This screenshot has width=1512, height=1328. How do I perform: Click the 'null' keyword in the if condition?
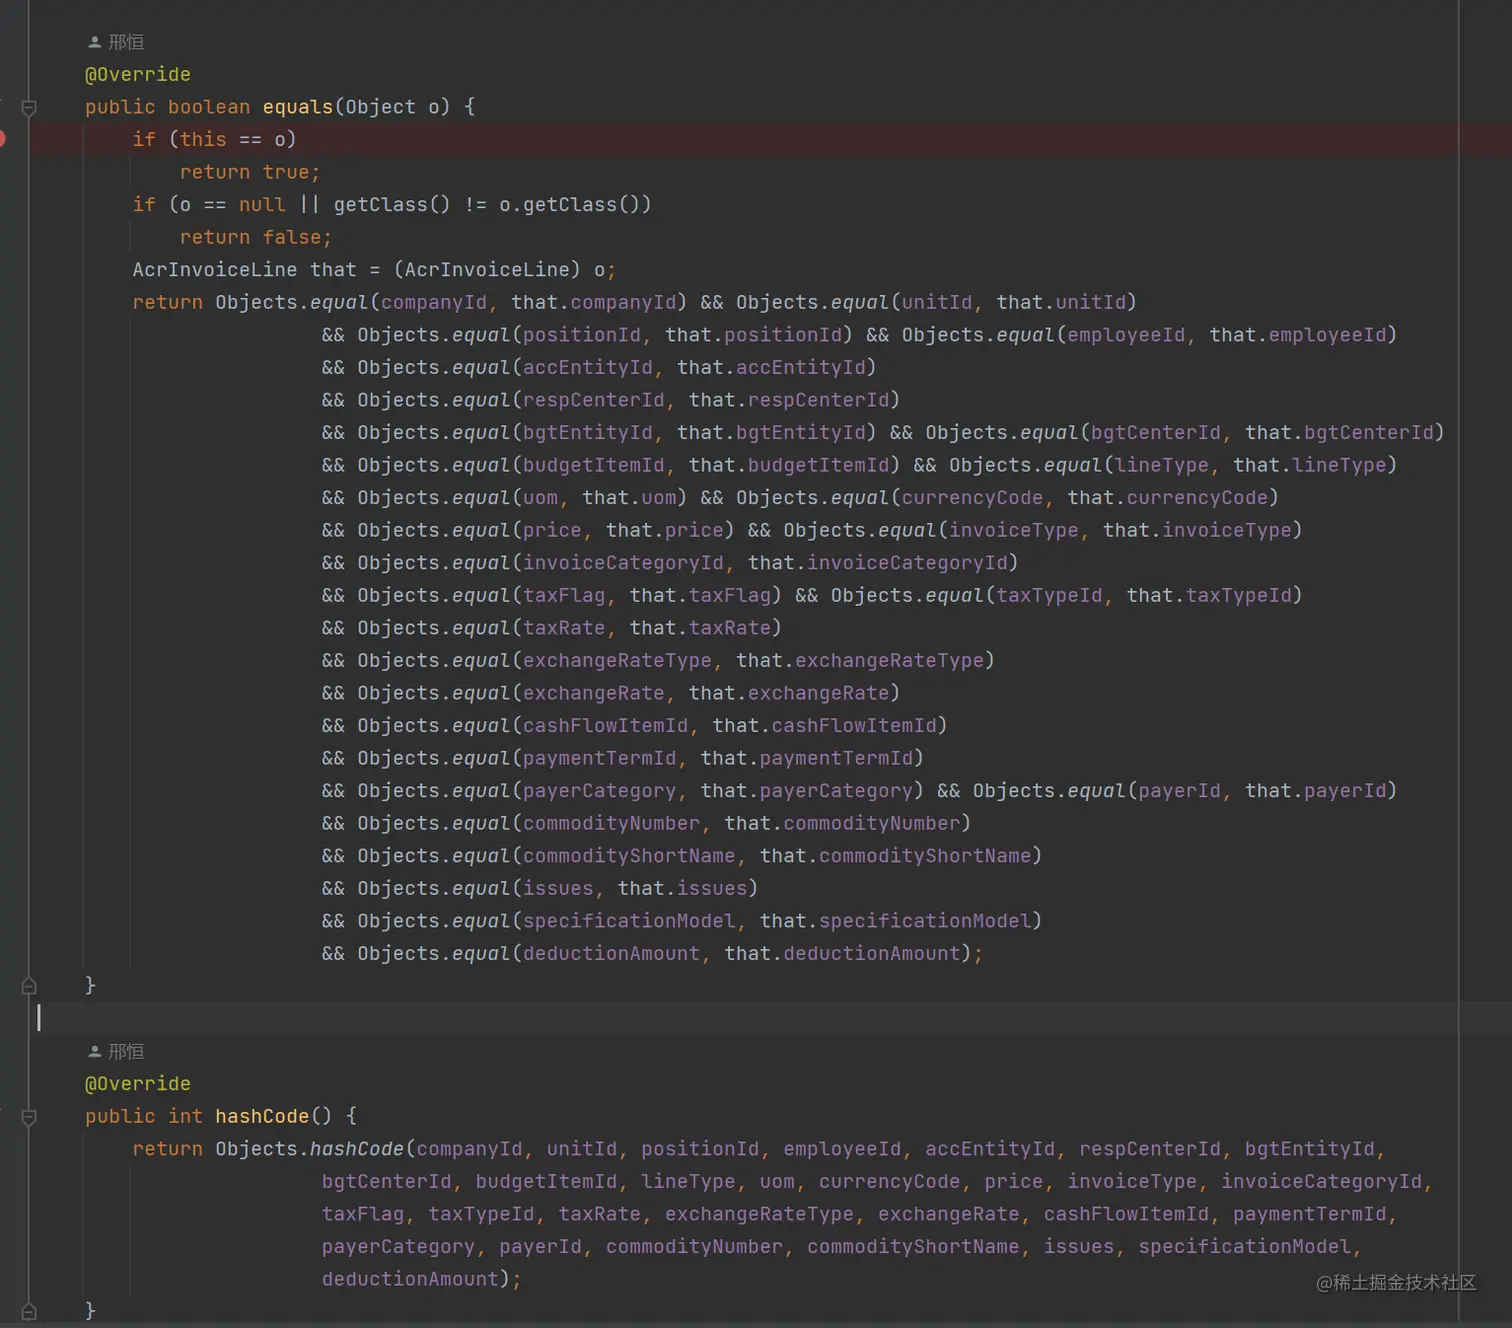click(x=262, y=205)
